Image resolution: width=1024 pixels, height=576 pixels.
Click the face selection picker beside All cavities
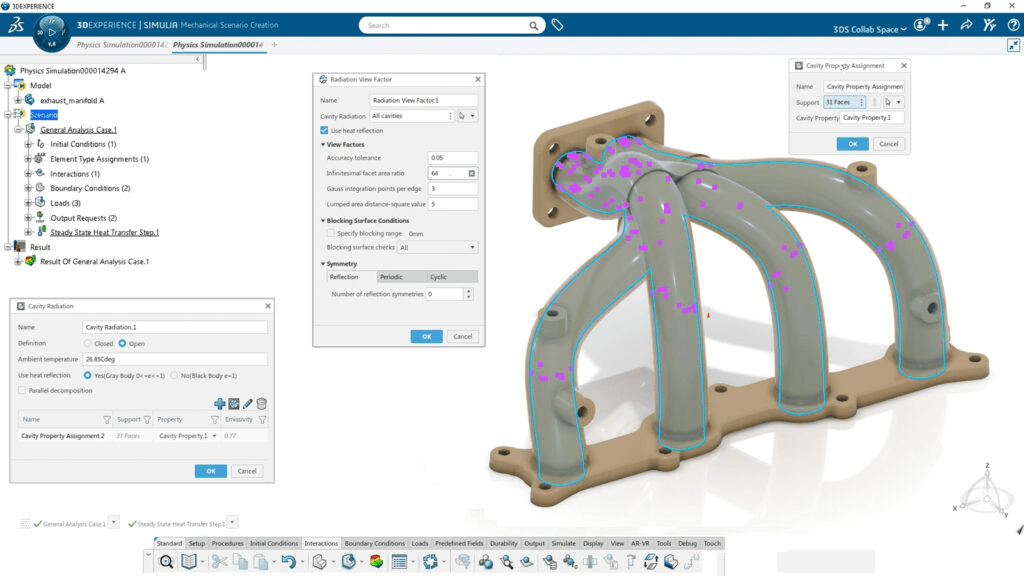460,116
